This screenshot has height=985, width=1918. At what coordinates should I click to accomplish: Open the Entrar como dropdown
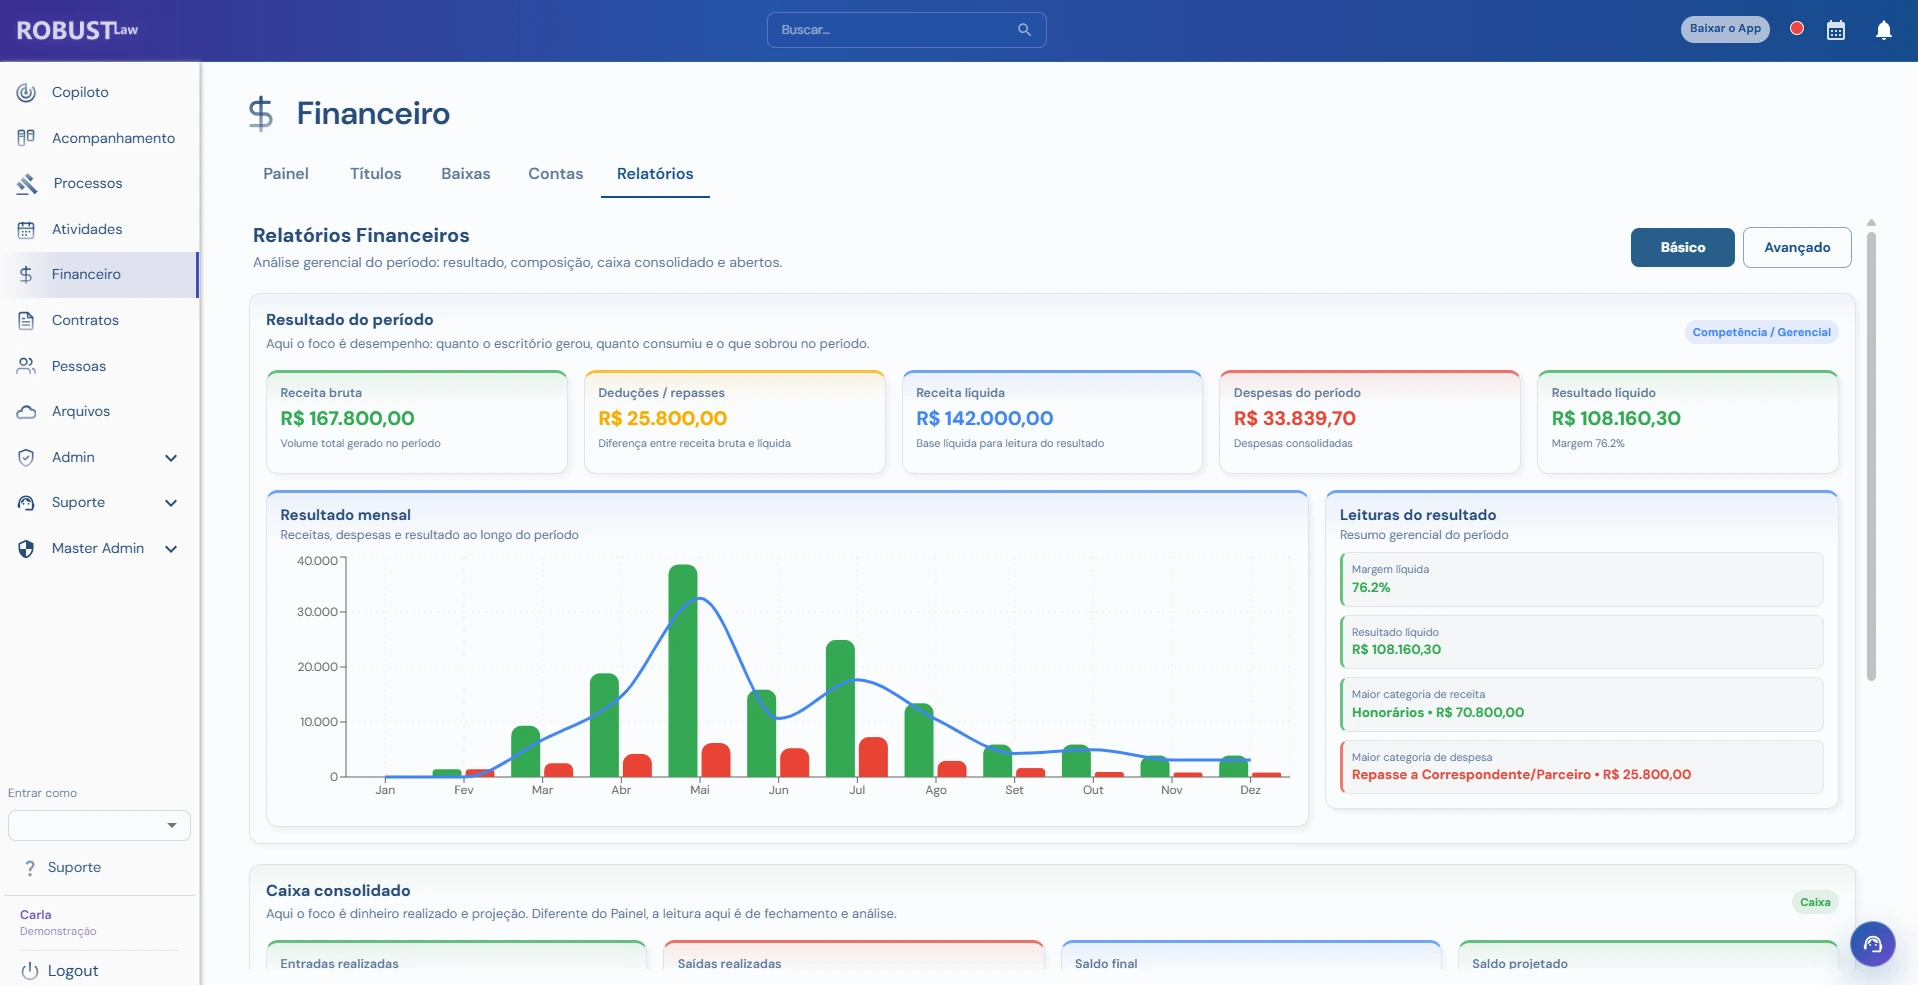pos(99,825)
